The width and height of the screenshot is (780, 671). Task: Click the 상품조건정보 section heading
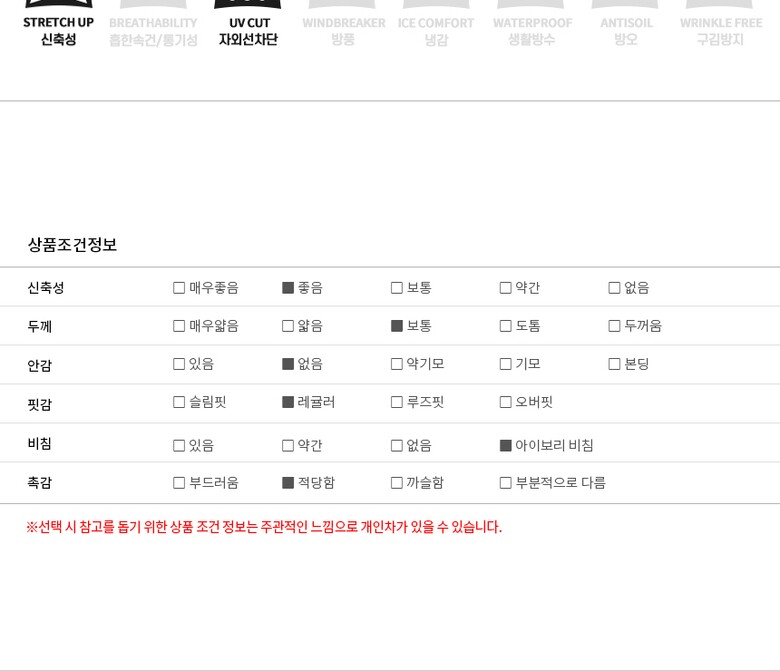point(72,245)
